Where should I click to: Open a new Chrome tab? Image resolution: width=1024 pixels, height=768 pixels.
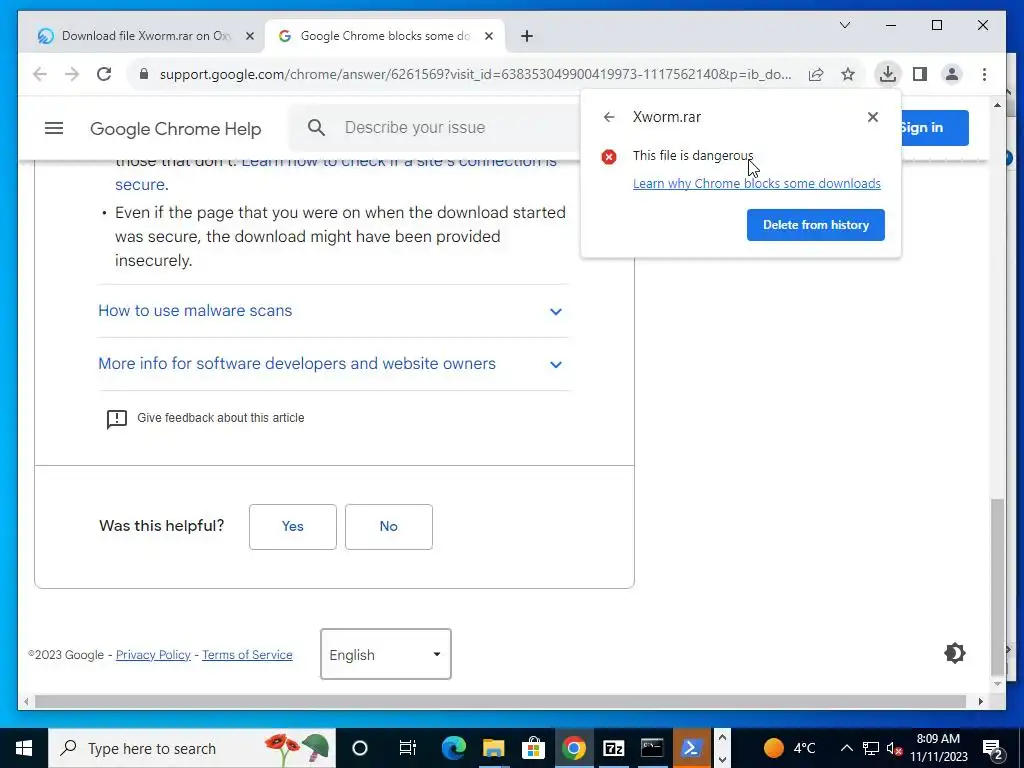[526, 36]
